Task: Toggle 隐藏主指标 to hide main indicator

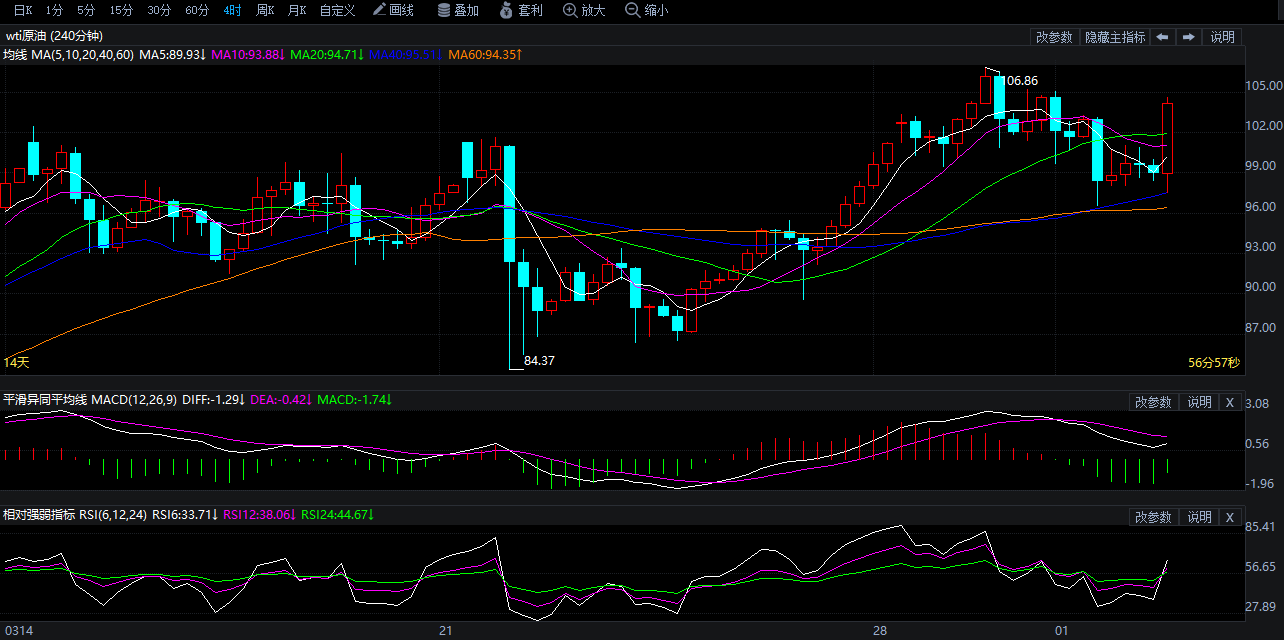Action: 1115,37
